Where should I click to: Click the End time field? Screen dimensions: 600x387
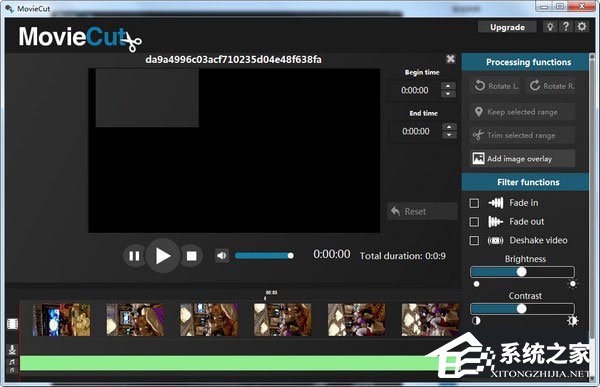[x=416, y=131]
